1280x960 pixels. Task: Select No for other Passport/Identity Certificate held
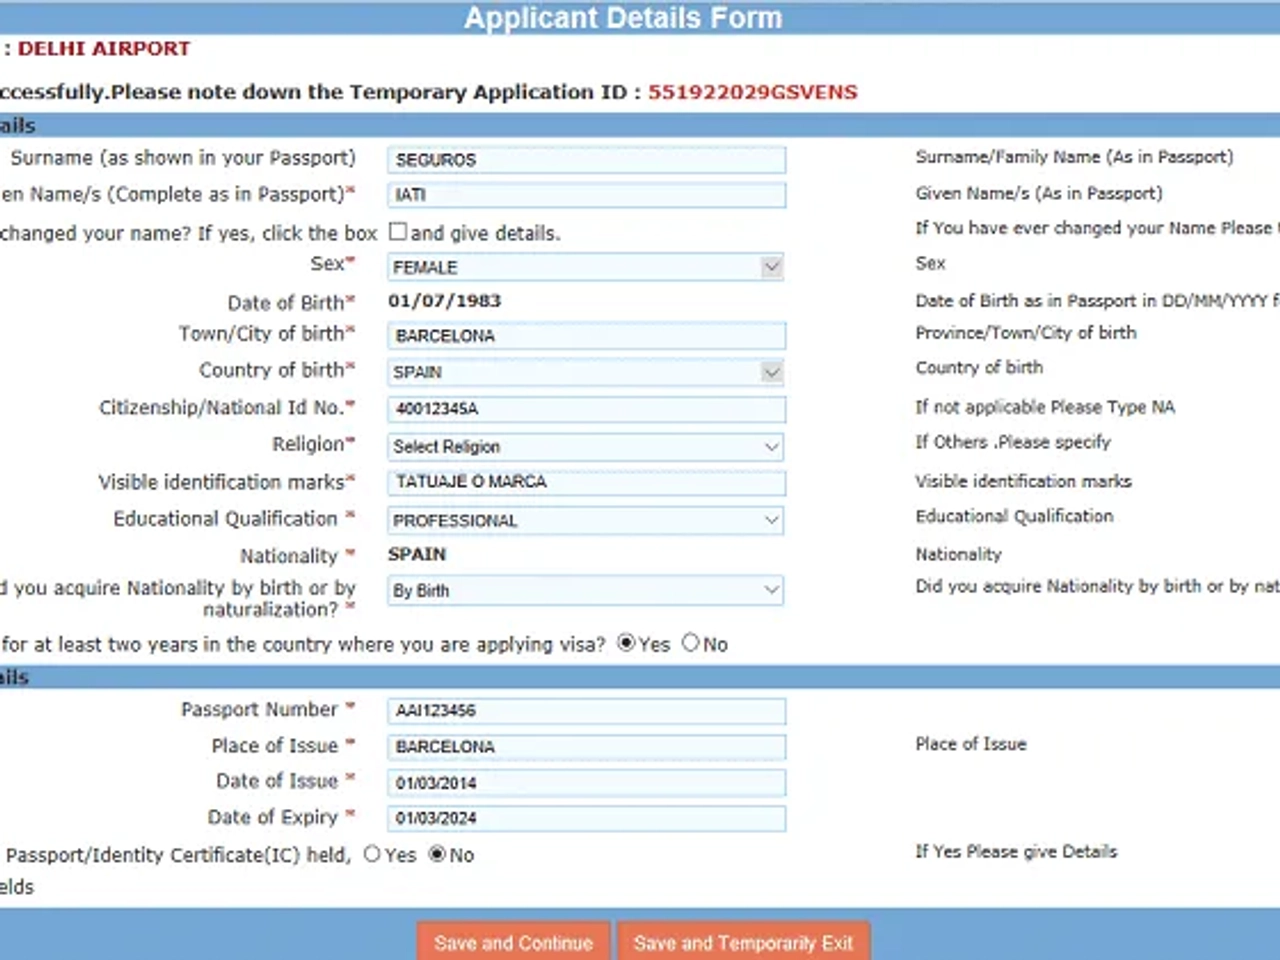click(x=436, y=854)
